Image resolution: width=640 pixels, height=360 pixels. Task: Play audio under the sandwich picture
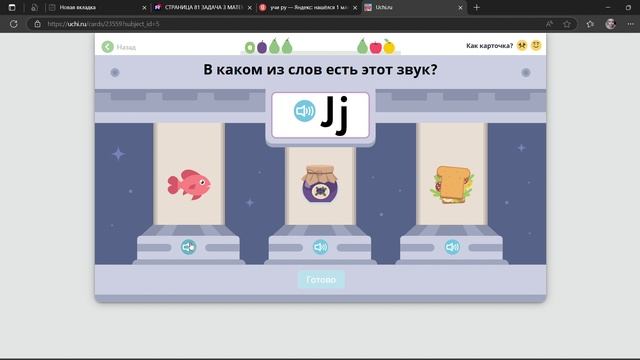click(452, 247)
